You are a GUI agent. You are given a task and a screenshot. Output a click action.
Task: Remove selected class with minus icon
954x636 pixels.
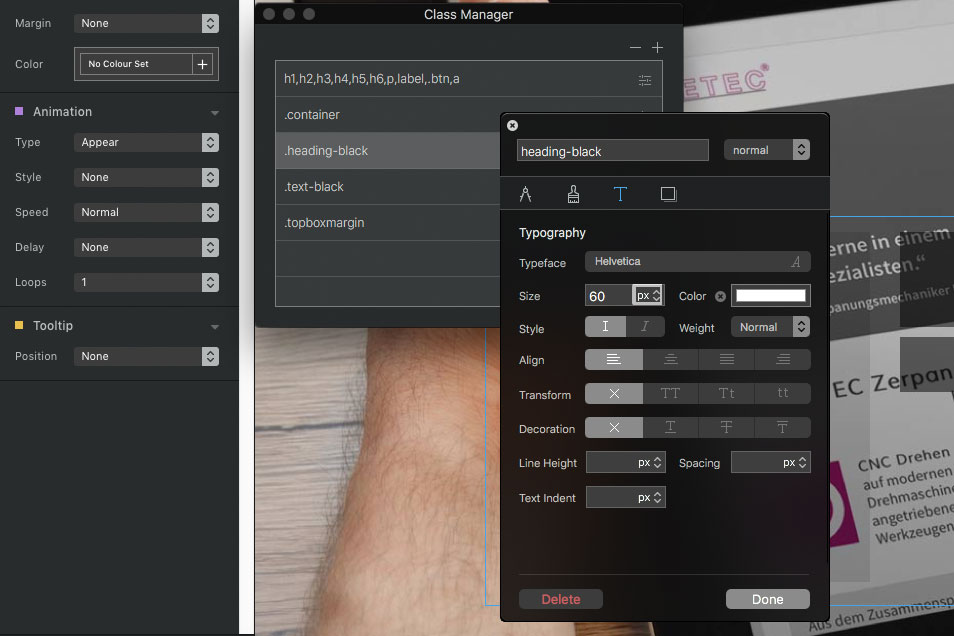635,47
